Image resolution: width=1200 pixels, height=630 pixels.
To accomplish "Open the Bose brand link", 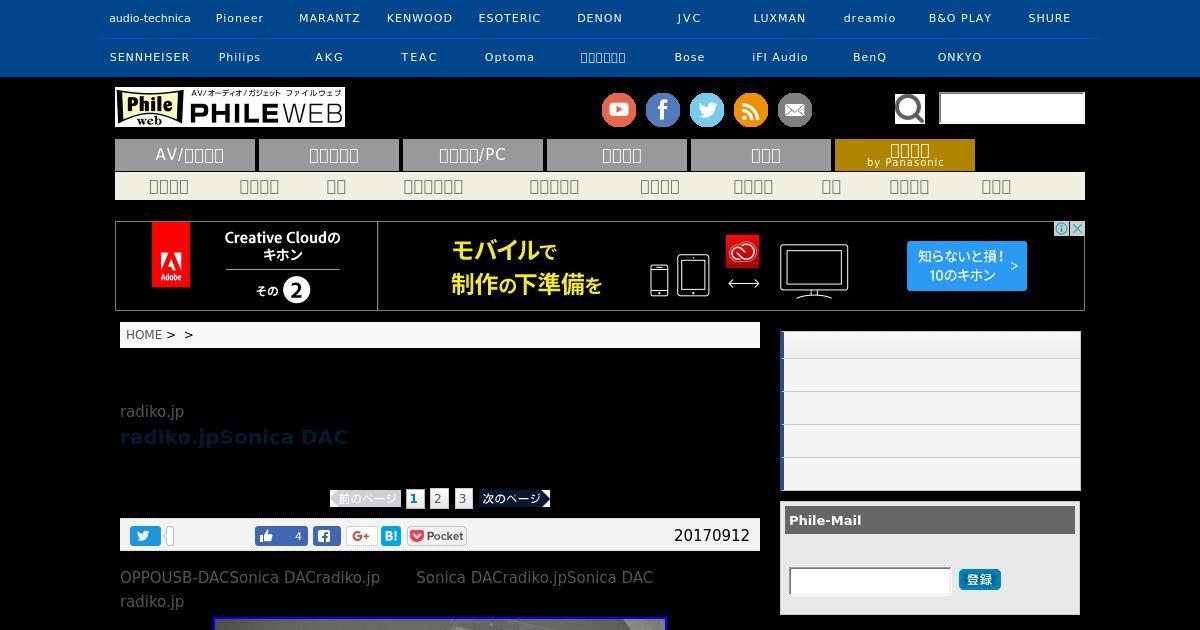I will [689, 57].
